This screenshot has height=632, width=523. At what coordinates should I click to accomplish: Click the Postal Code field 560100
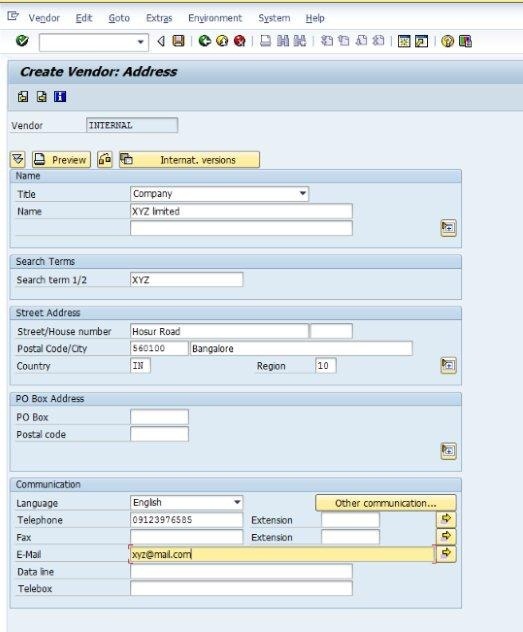click(x=159, y=349)
